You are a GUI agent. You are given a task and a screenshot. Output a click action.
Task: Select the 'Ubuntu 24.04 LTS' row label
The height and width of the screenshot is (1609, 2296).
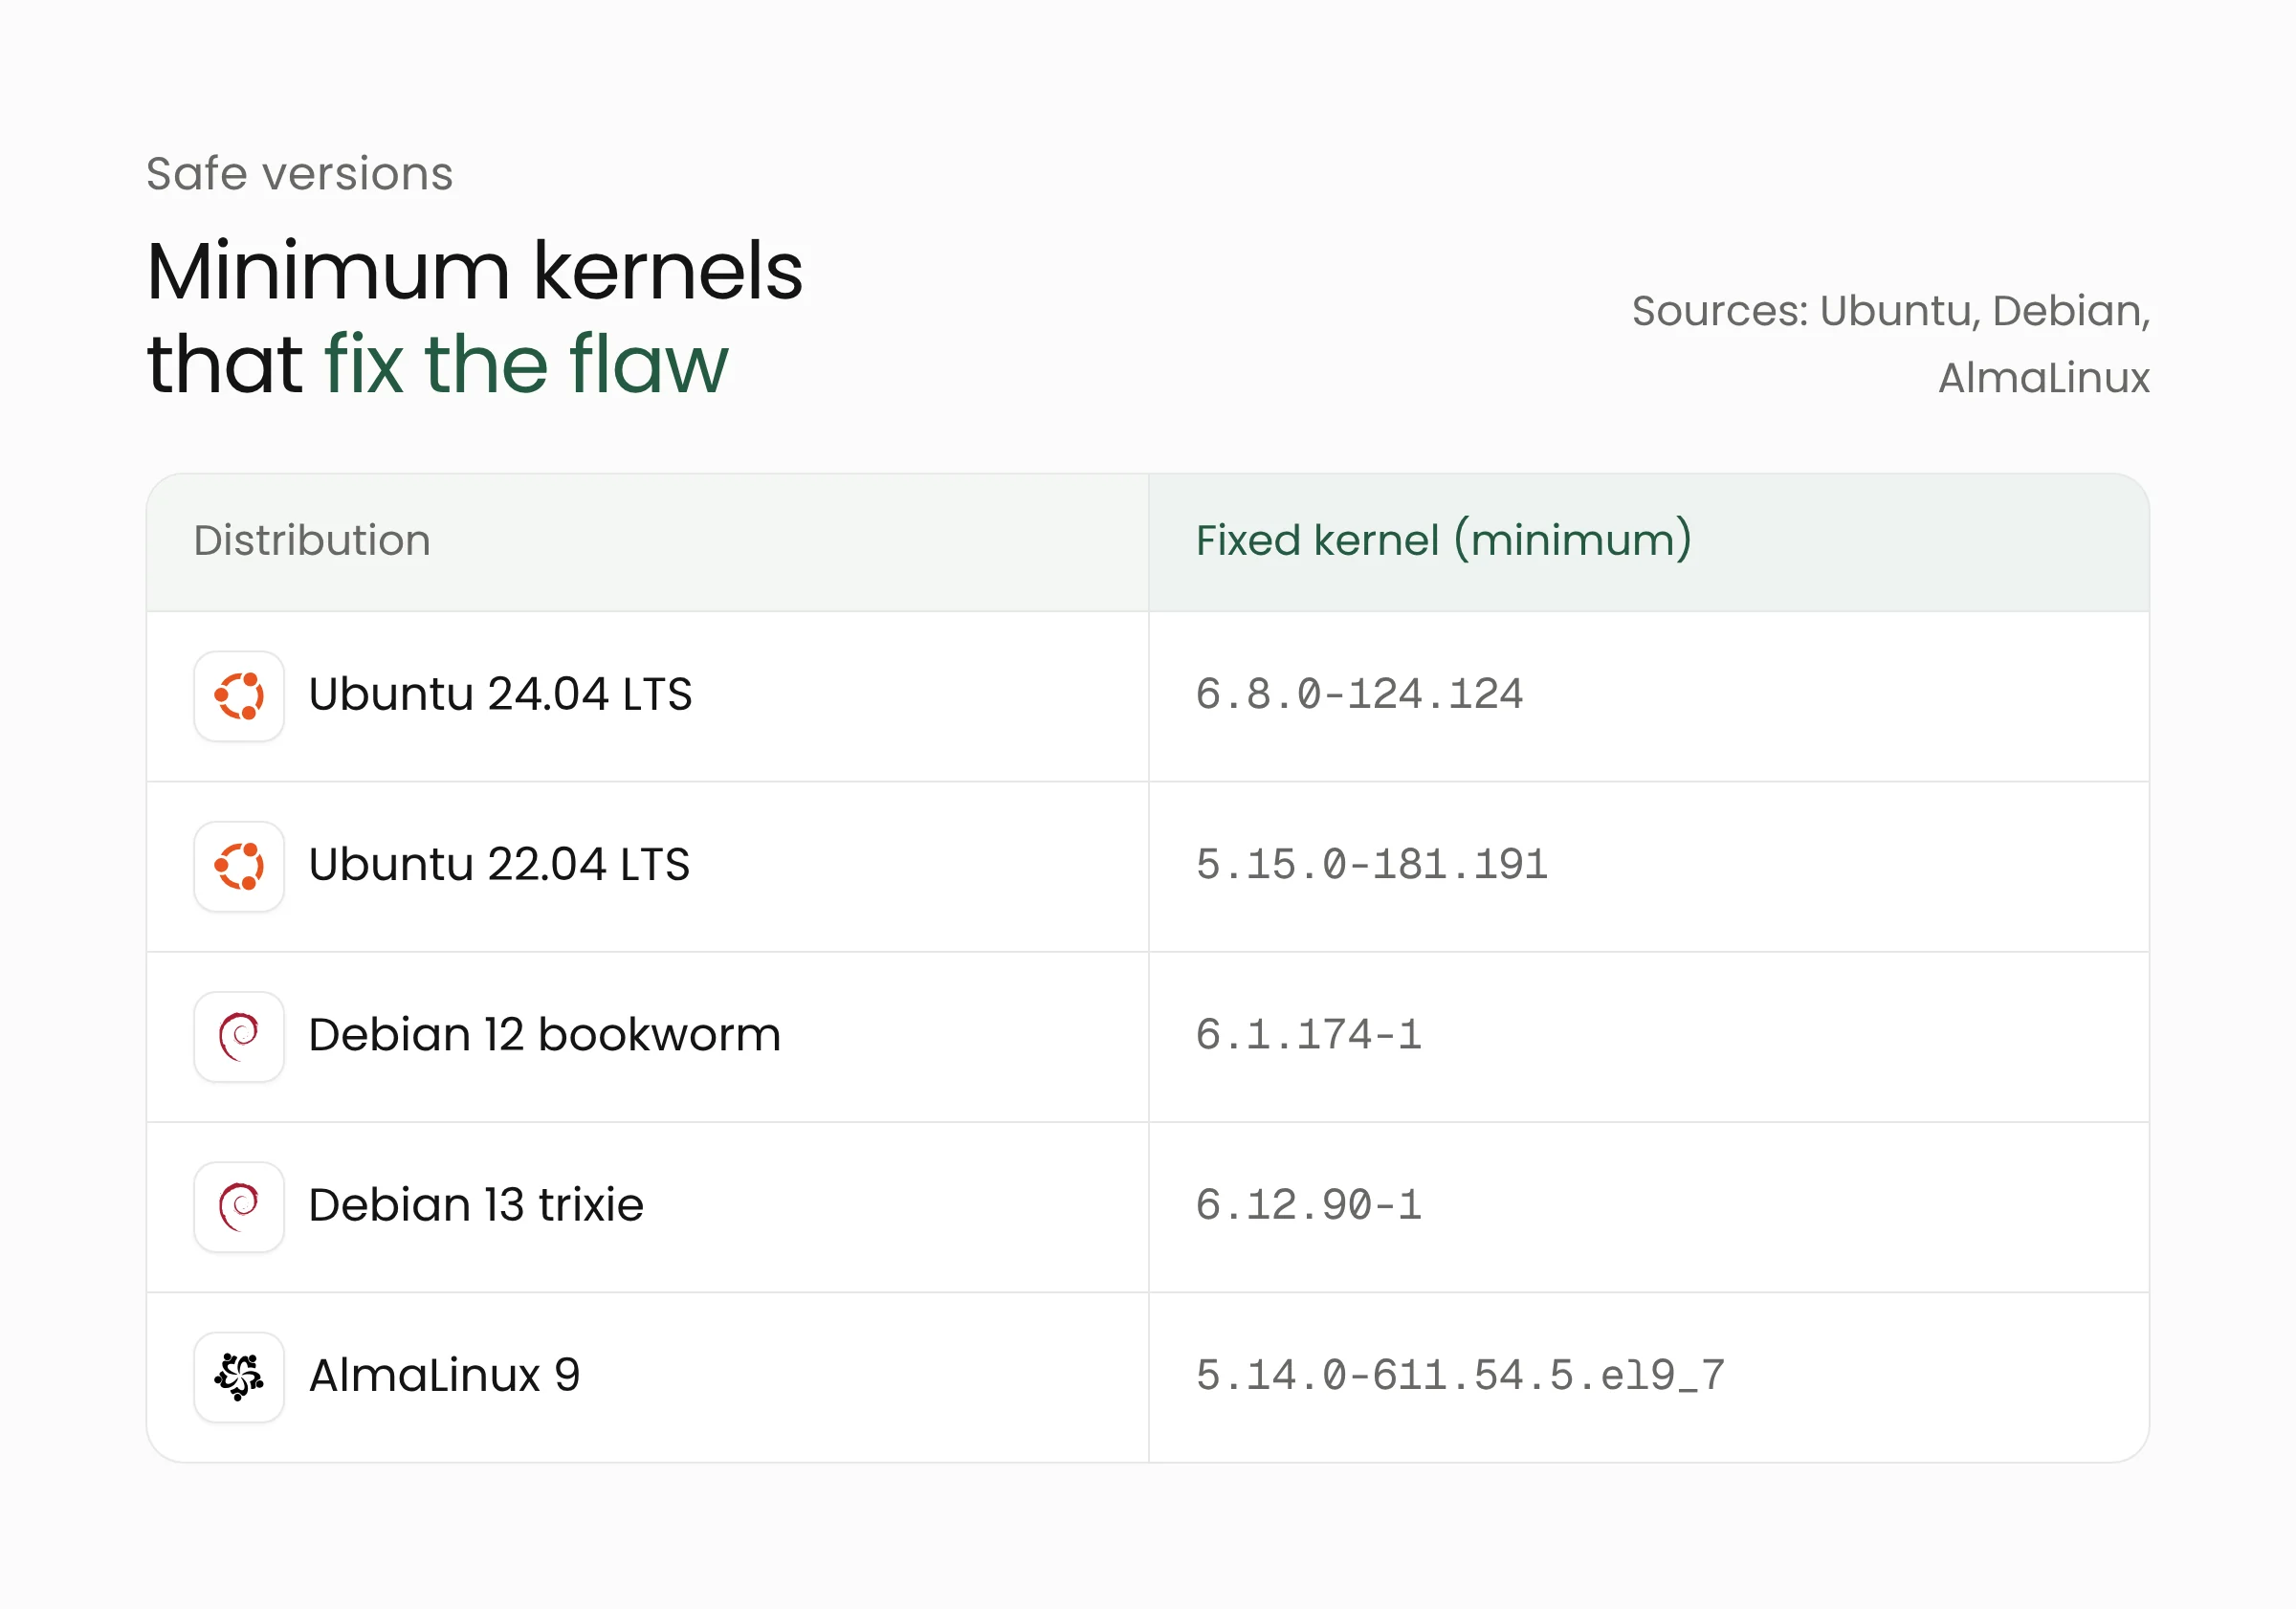click(x=500, y=694)
